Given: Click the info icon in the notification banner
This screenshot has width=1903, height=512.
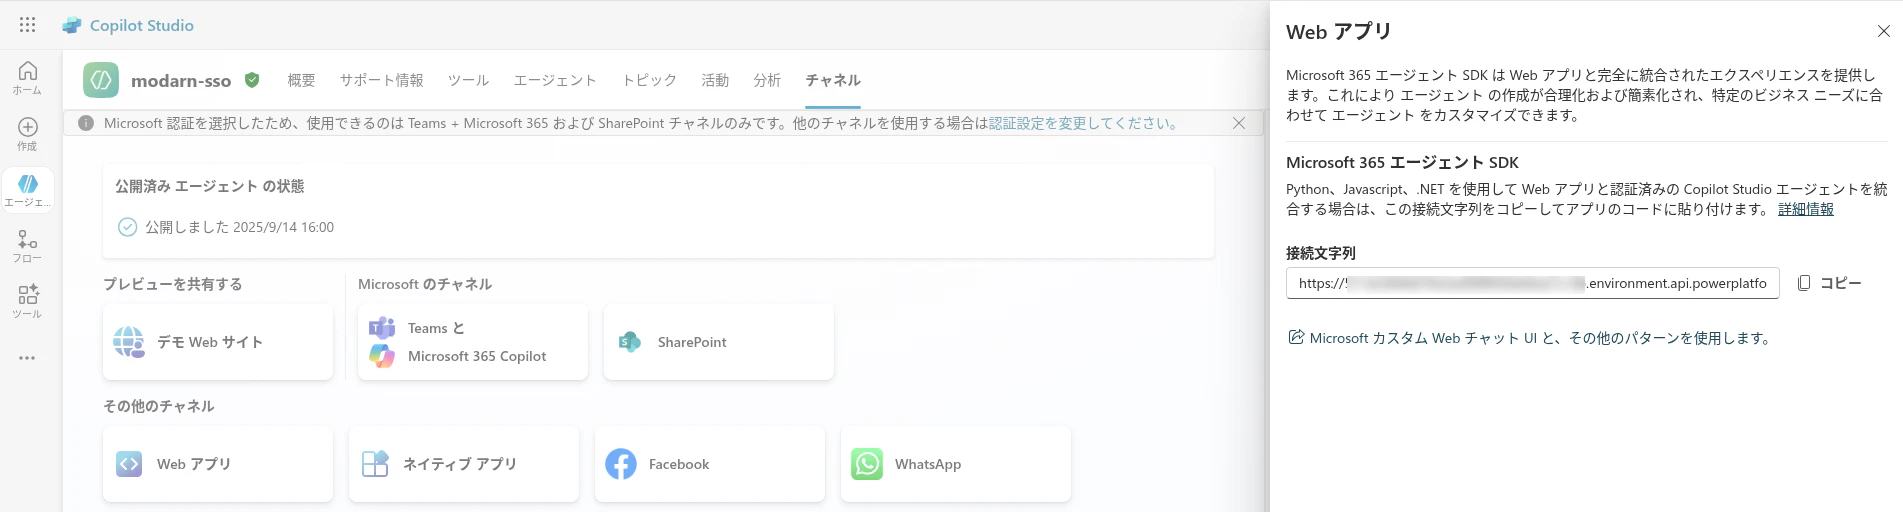Looking at the screenshot, I should [86, 123].
